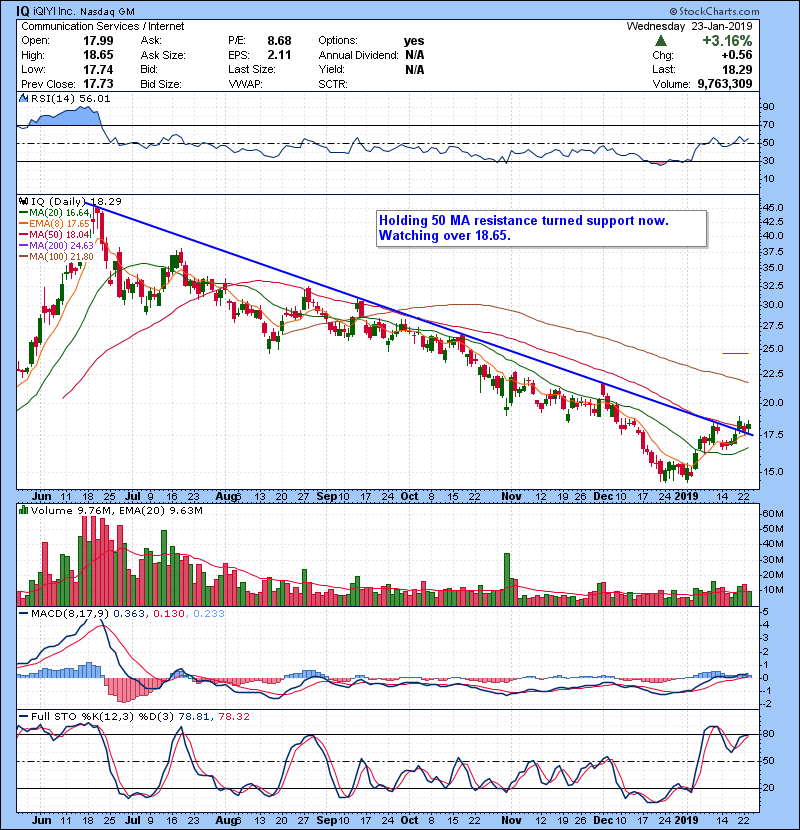Click the IQ ticker symbol in header
Image resolution: width=800 pixels, height=830 pixels.
22,11
